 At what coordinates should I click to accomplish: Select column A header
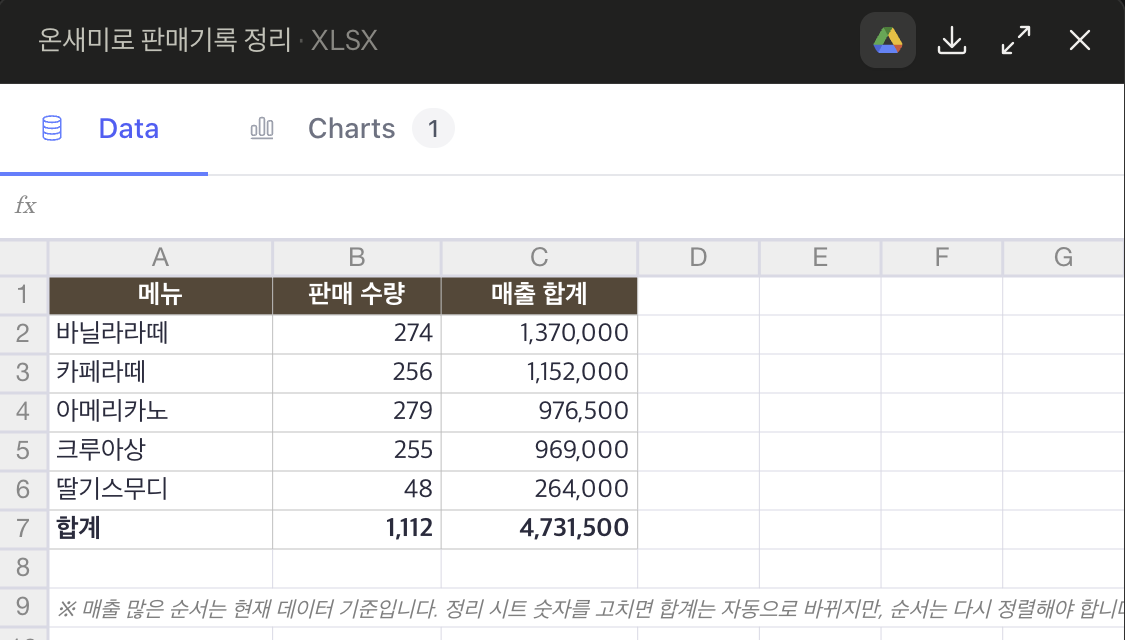click(x=160, y=257)
